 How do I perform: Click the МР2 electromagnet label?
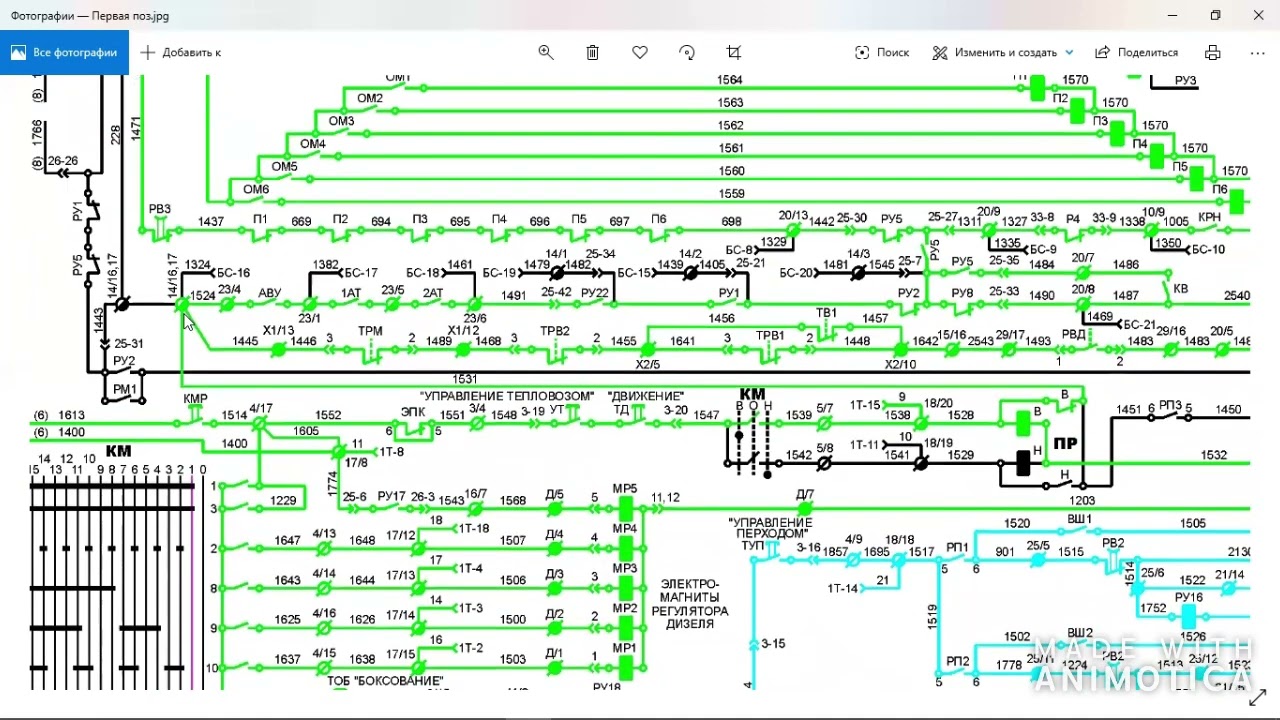point(625,608)
